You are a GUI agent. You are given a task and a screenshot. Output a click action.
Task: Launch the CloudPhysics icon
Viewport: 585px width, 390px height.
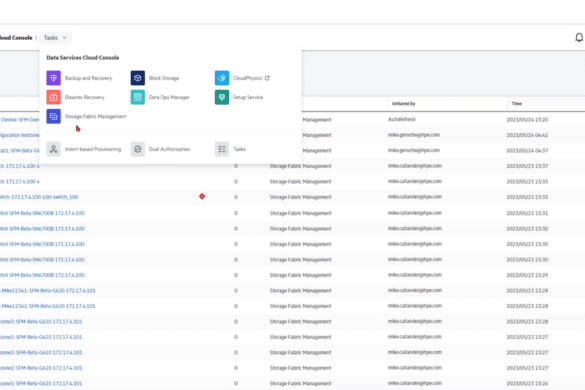222,78
